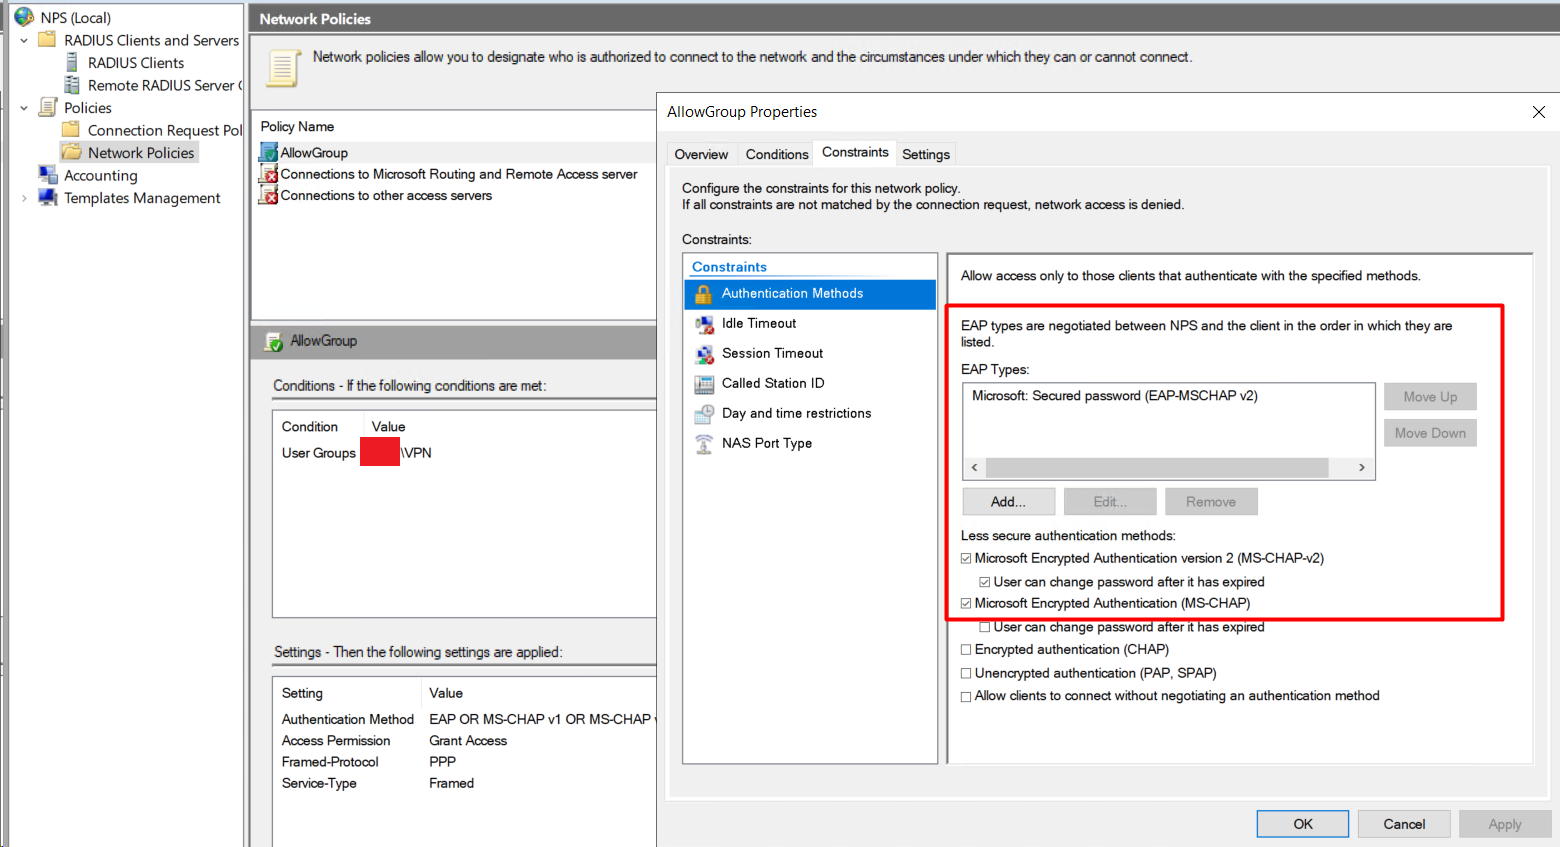Collapse the RADIUS Clients and Servers node

click(x=23, y=40)
